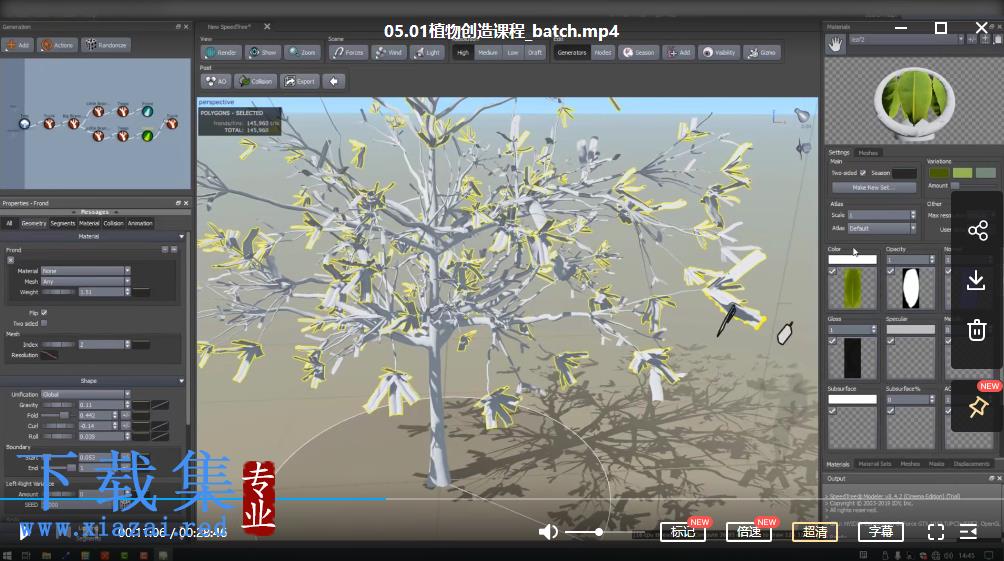
Task: Toggle the Subsurface% map checkbox
Action: coord(891,411)
